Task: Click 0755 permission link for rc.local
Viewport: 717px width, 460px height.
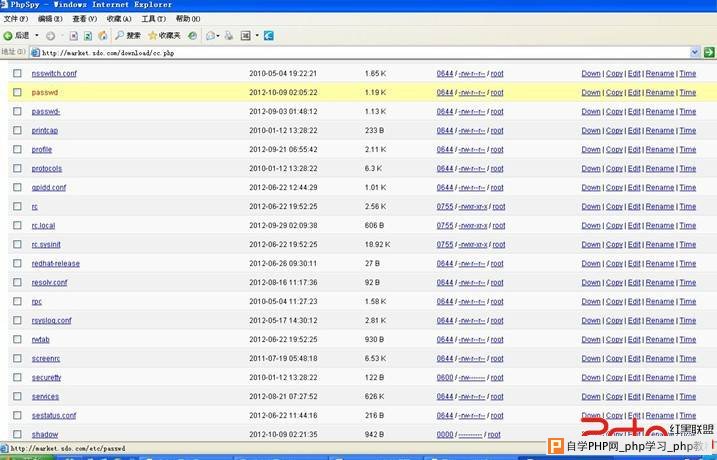Action: 445,226
